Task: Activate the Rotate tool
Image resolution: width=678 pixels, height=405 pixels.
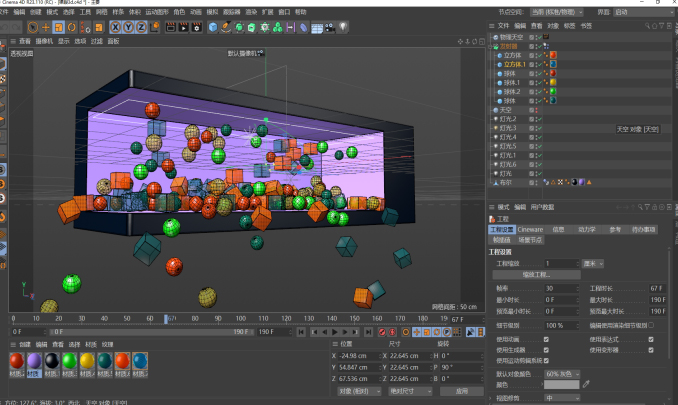Action: pos(71,28)
